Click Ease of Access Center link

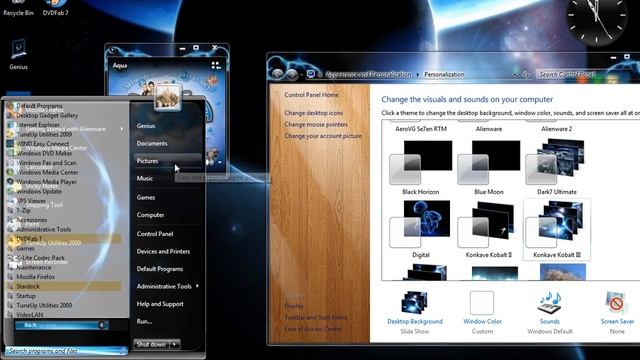pos(313,329)
